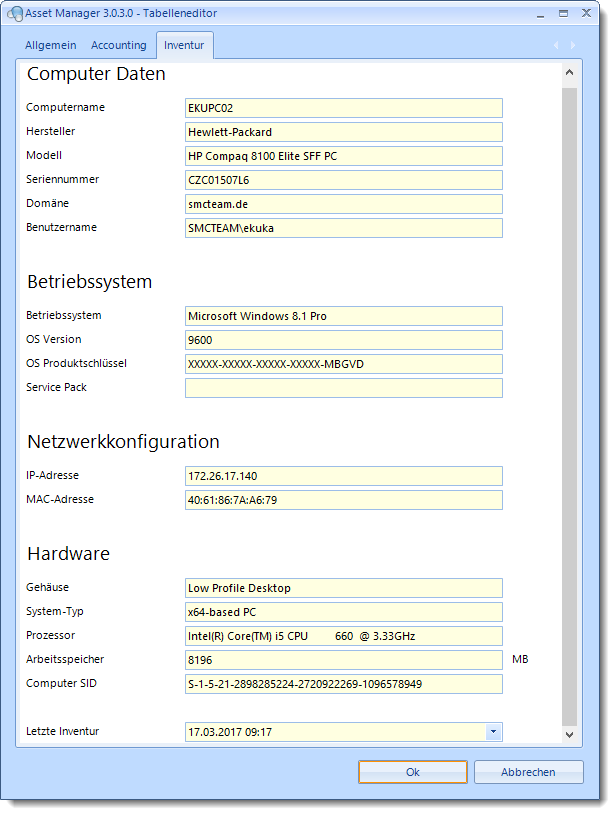Click the Ok button
Screen dimensions: 615x815
point(413,772)
